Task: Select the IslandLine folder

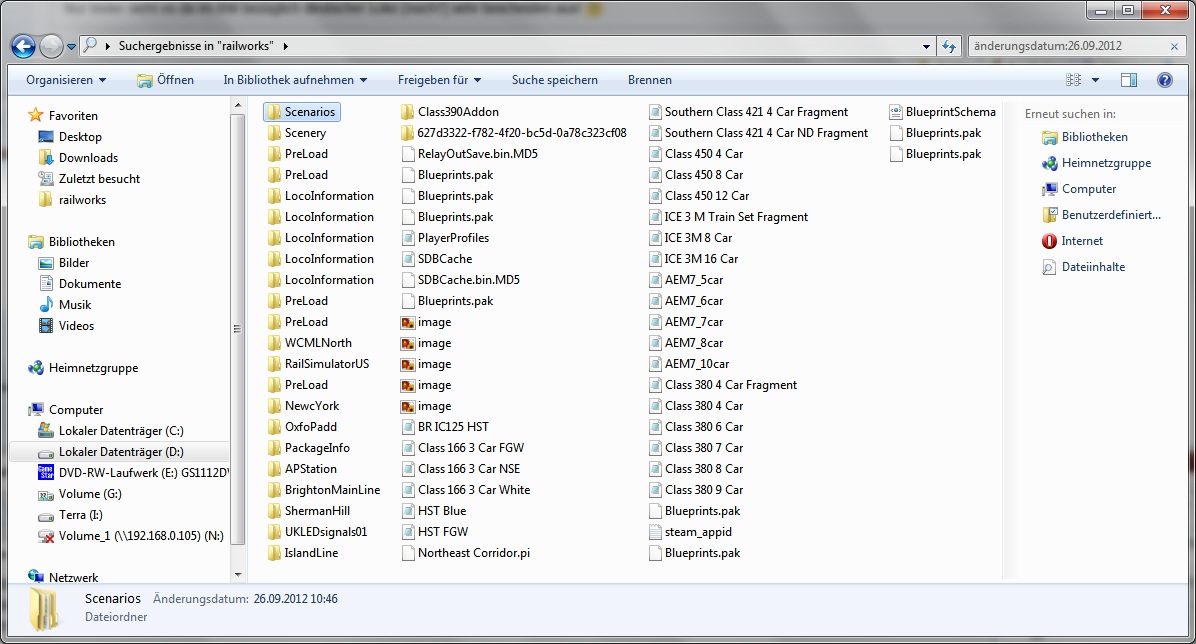Action: (x=303, y=552)
